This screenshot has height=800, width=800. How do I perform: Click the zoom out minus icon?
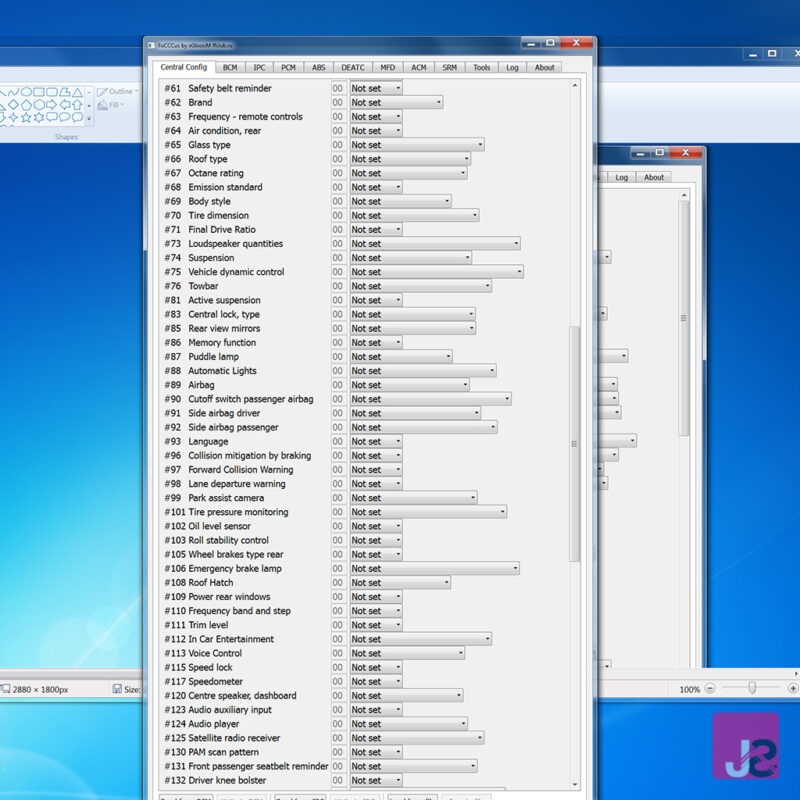pyautogui.click(x=710, y=689)
